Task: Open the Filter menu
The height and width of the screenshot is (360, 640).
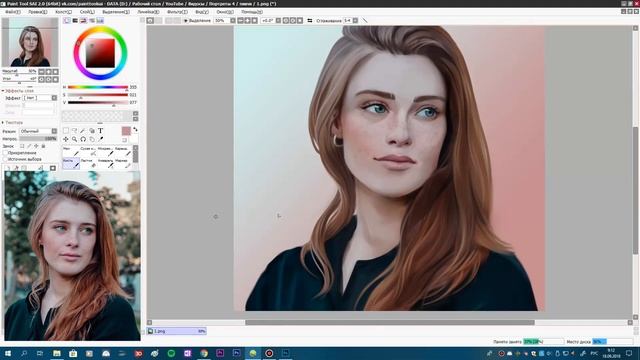Action: (177, 12)
